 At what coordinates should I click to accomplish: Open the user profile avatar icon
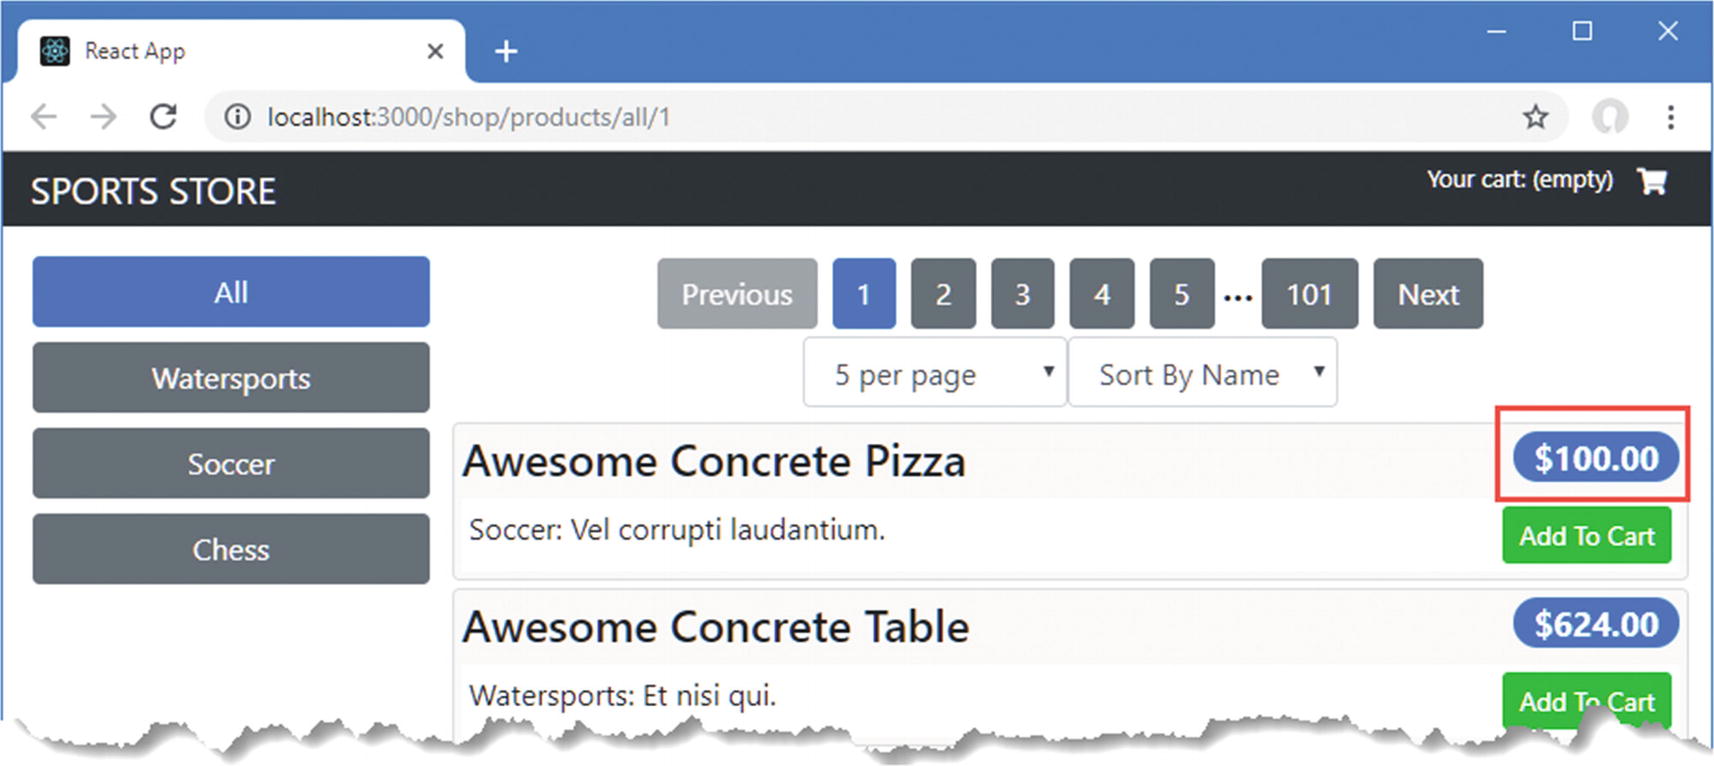point(1609,117)
